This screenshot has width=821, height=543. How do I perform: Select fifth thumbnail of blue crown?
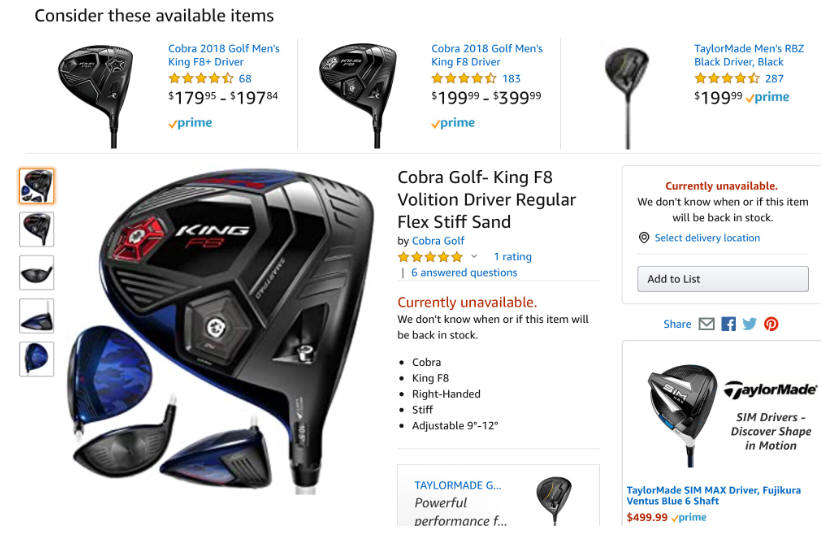click(x=37, y=359)
